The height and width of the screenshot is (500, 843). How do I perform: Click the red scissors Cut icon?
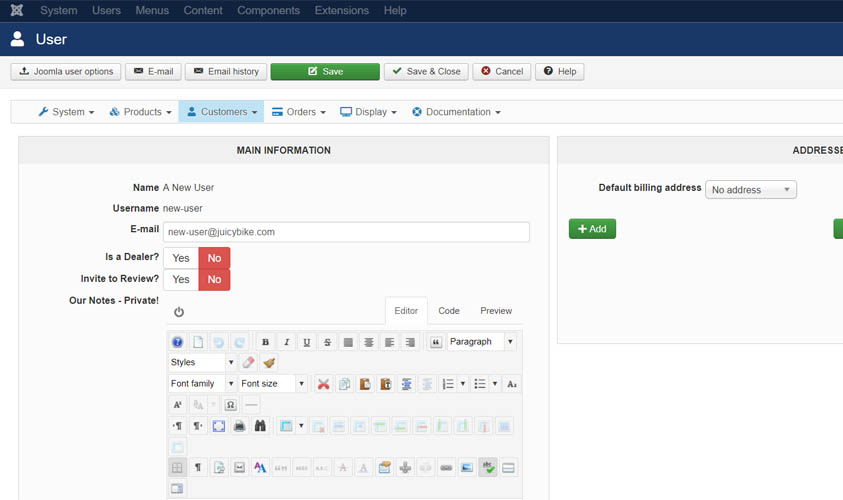click(324, 384)
